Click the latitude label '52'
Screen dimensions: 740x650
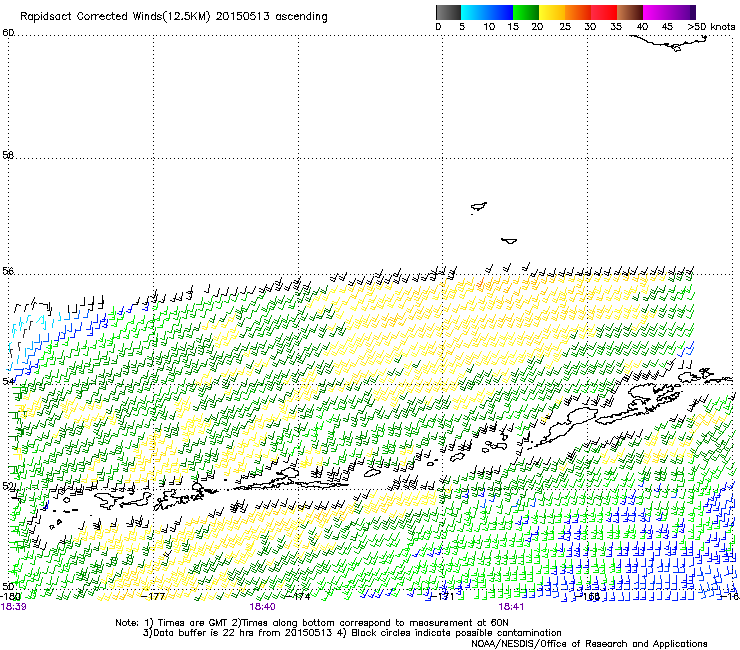(x=8, y=485)
